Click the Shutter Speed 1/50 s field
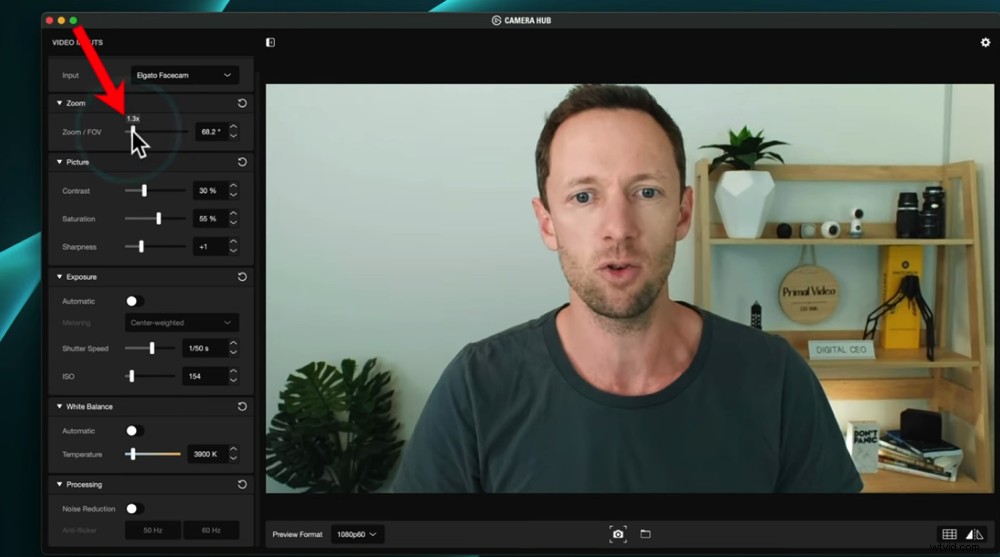Screen dimensions: 1000x557 [205, 348]
